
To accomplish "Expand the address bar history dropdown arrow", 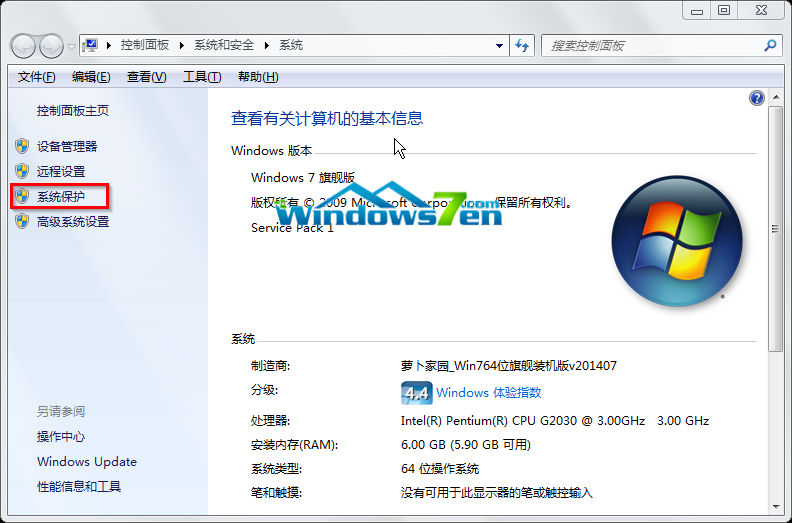I will [500, 46].
